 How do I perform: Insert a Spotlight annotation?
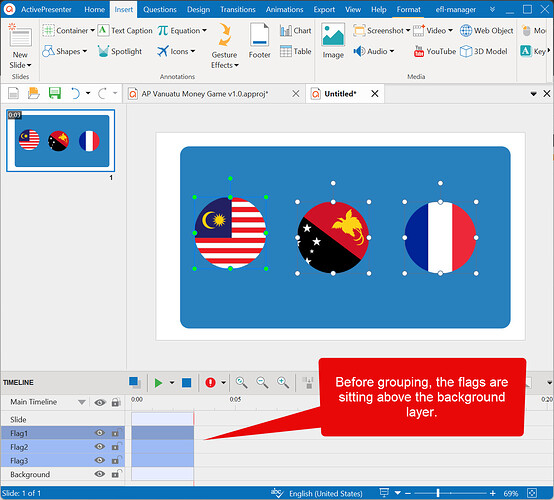(x=120, y=52)
